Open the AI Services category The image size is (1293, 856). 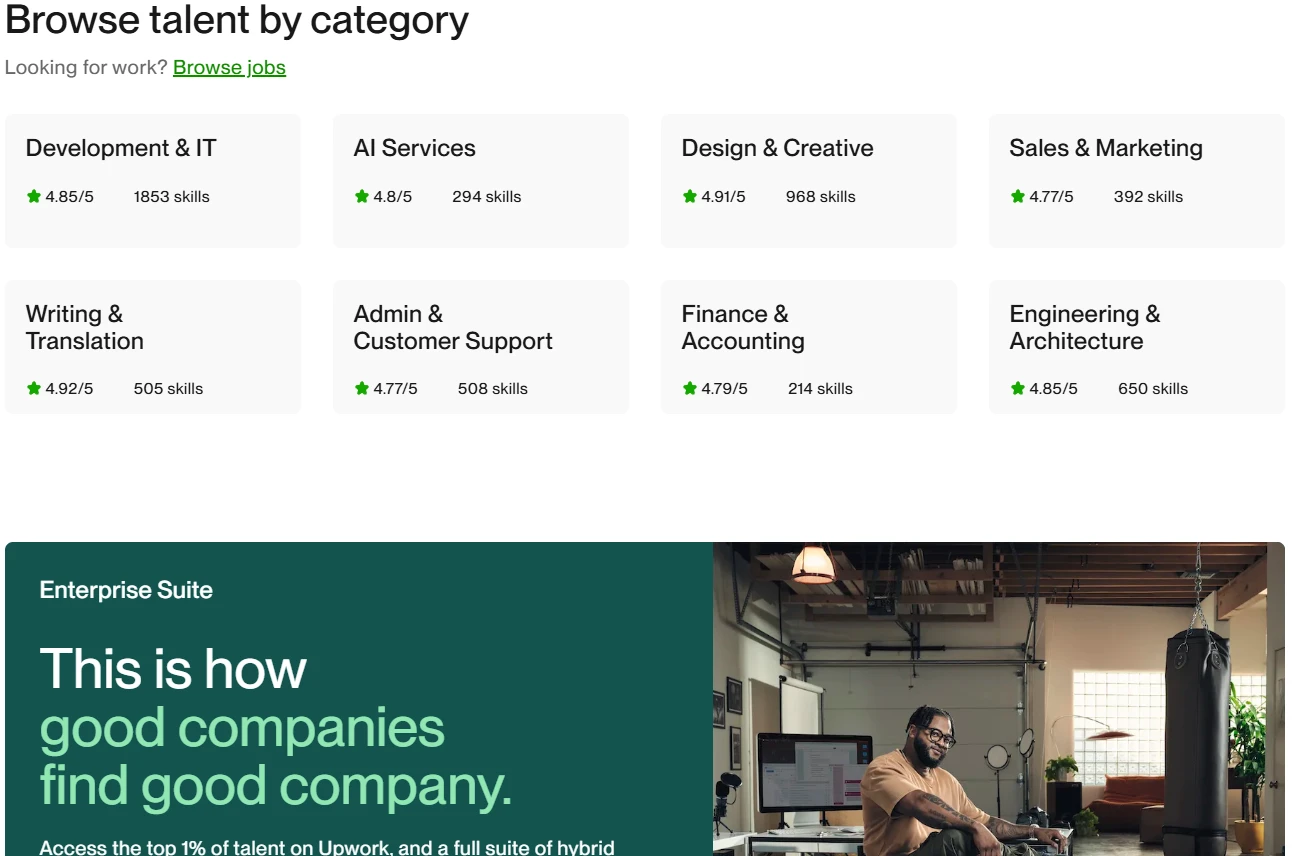(480, 180)
